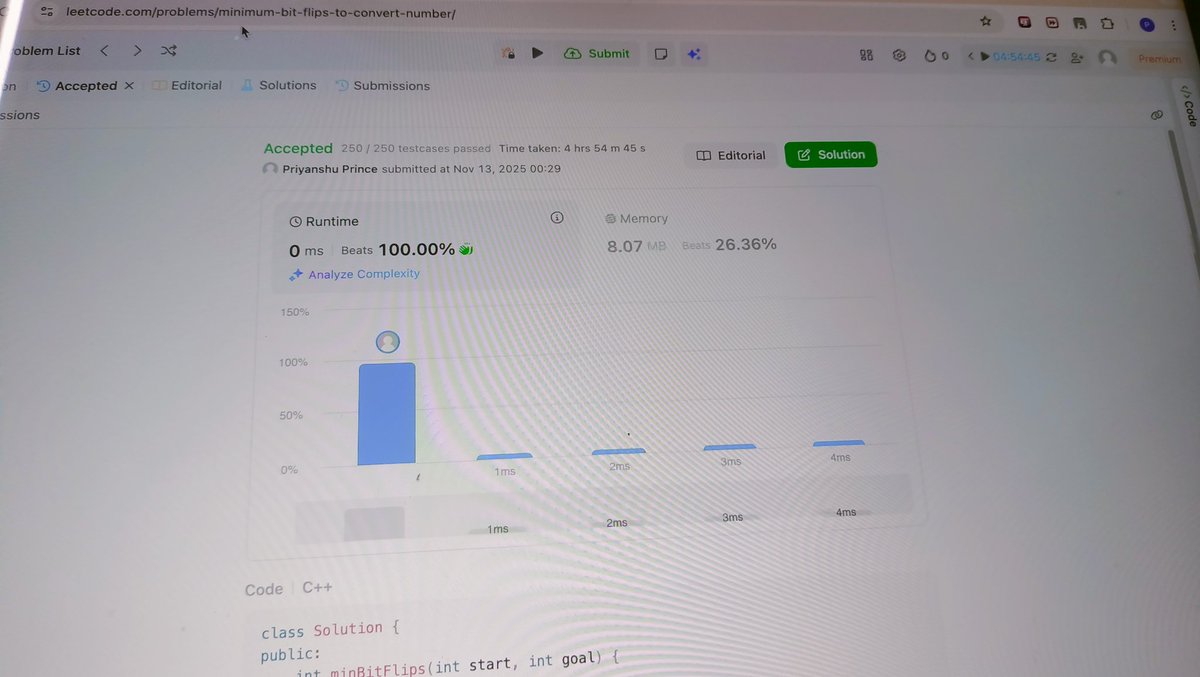
Task: Bookmark page with star icon
Action: click(x=985, y=20)
